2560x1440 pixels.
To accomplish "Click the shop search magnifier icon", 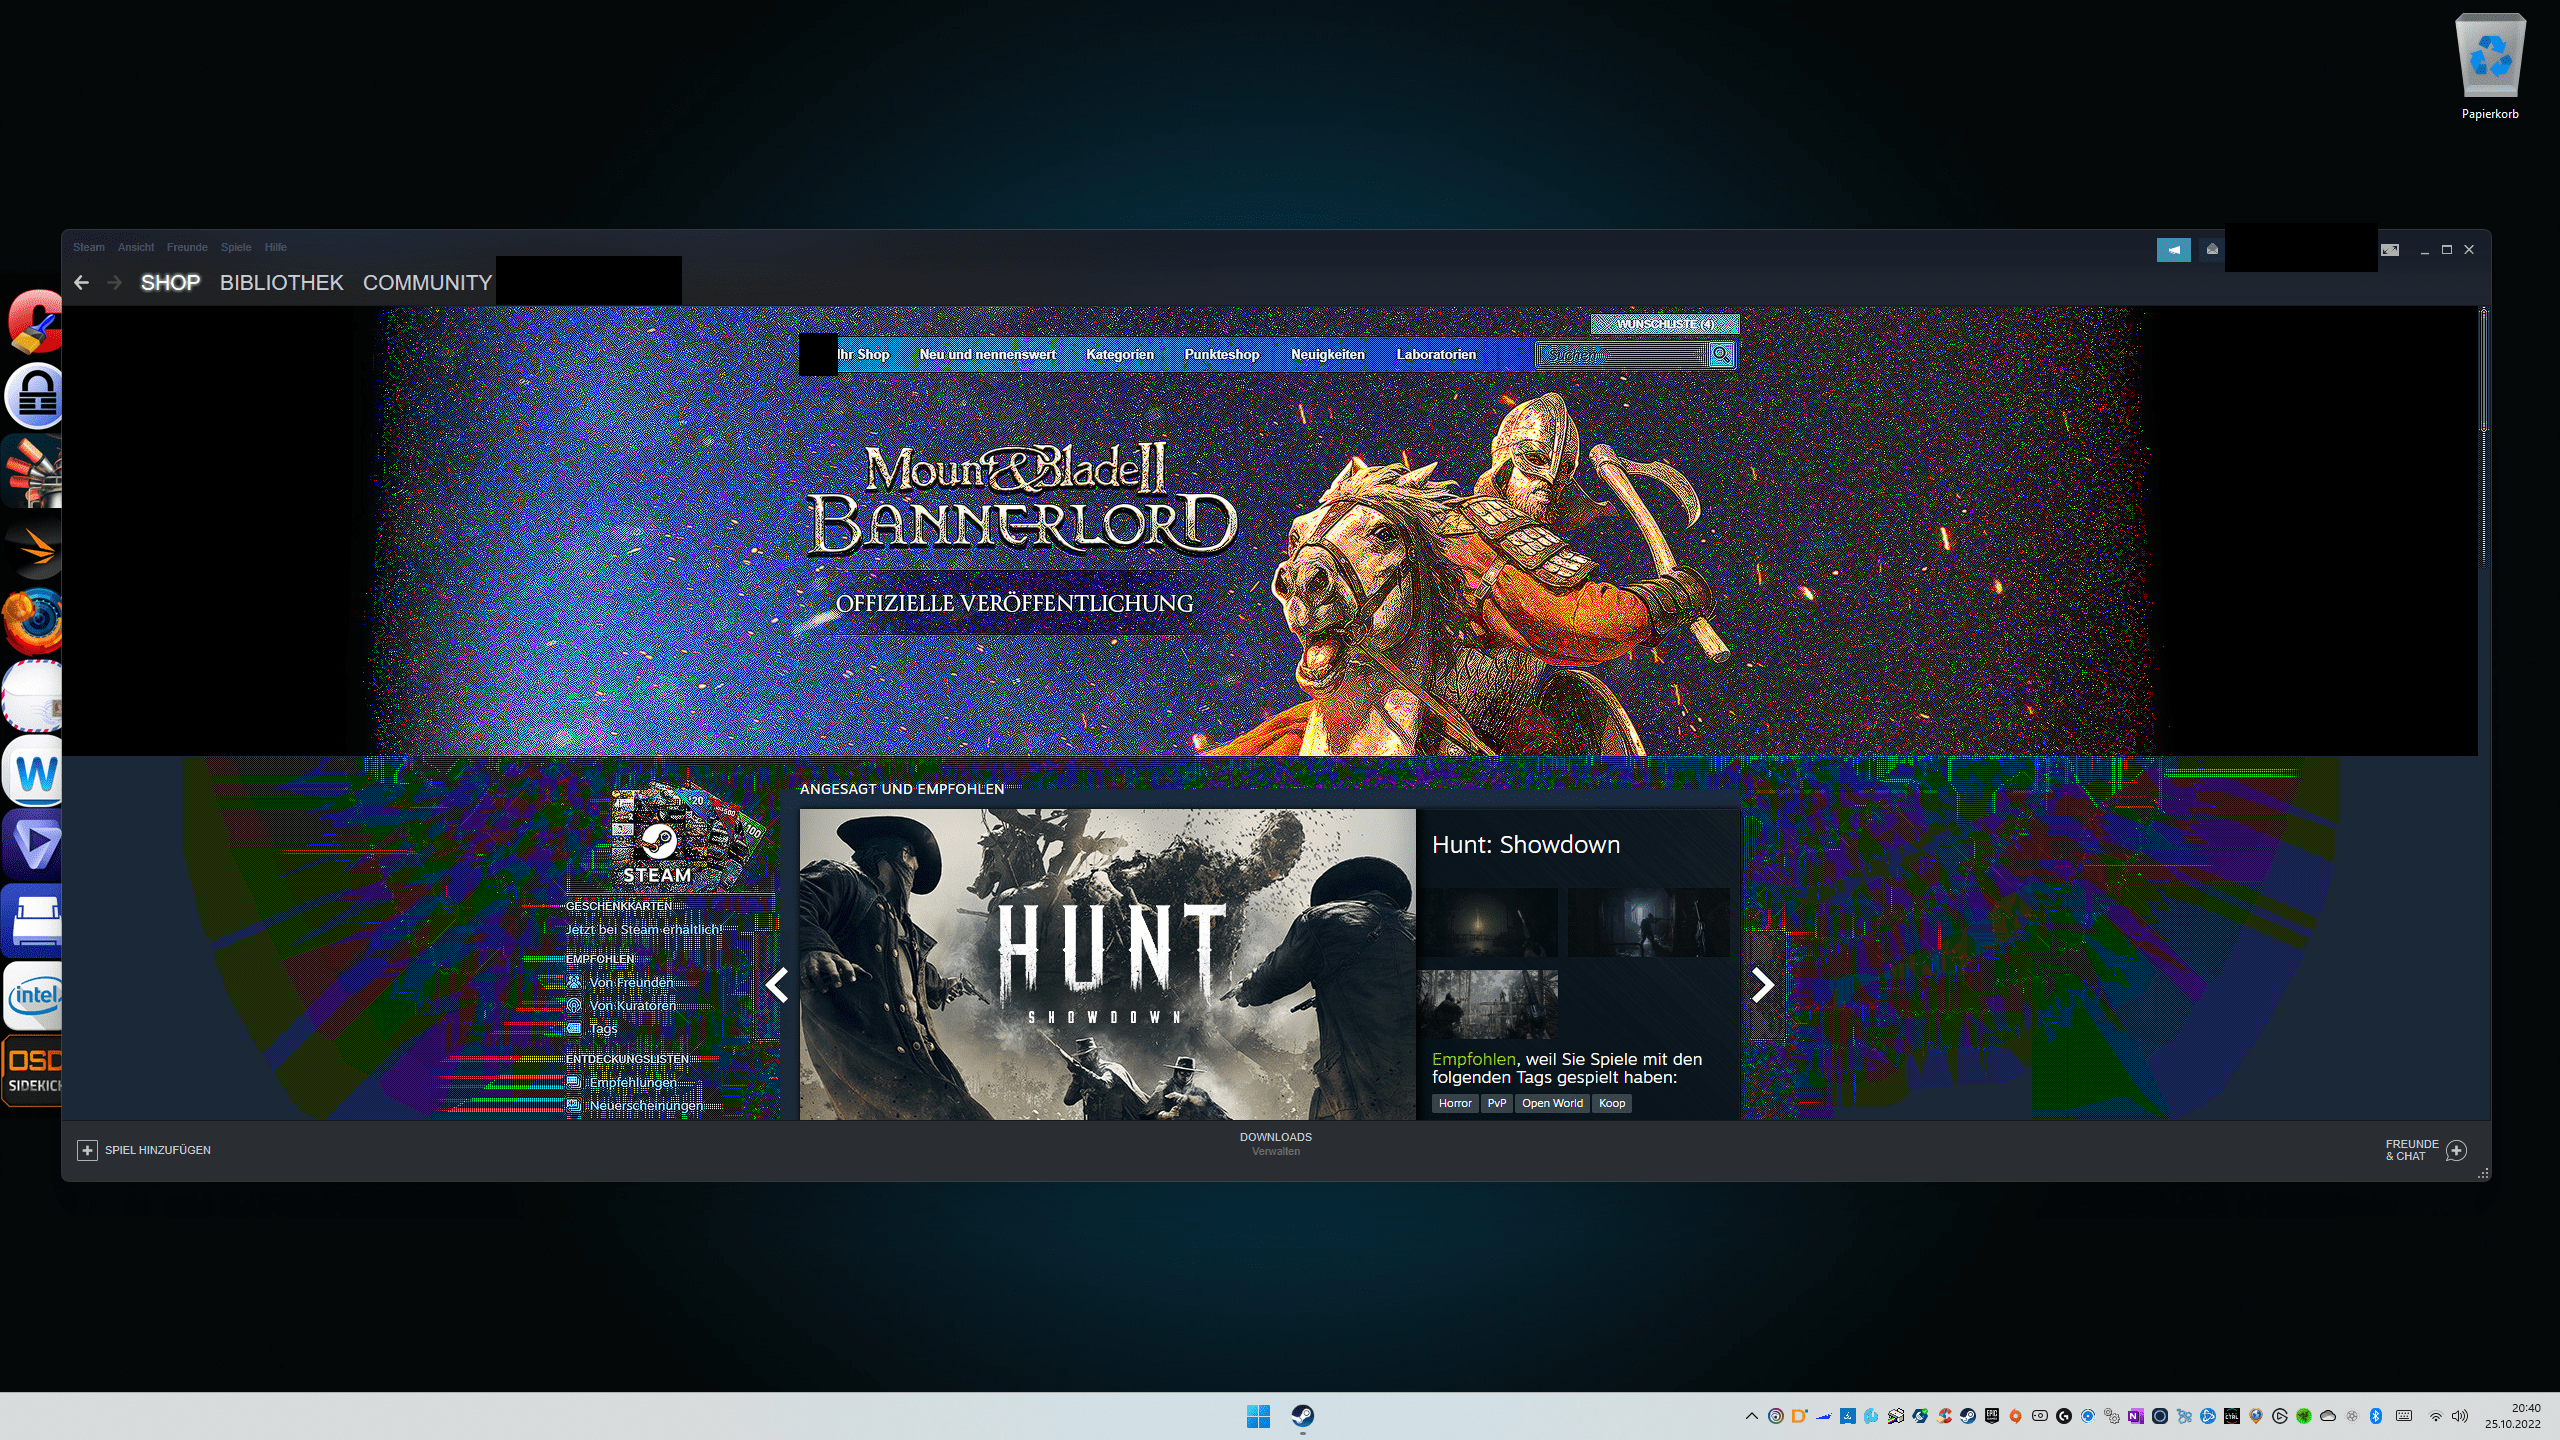I will [x=1721, y=354].
